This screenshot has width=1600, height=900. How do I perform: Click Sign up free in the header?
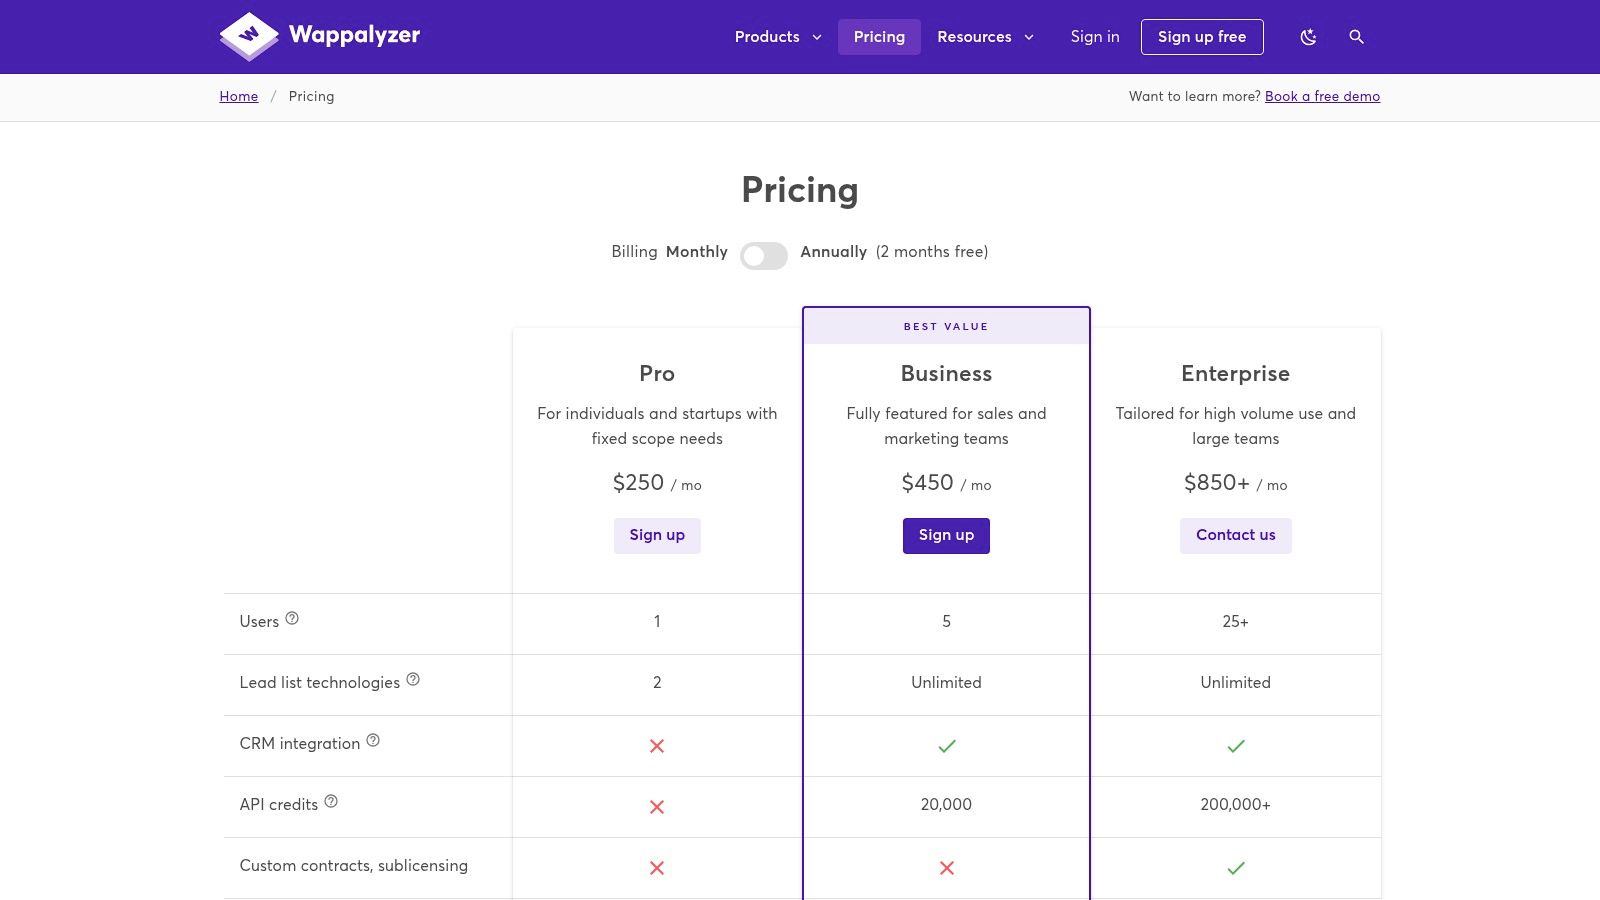[x=1202, y=36]
